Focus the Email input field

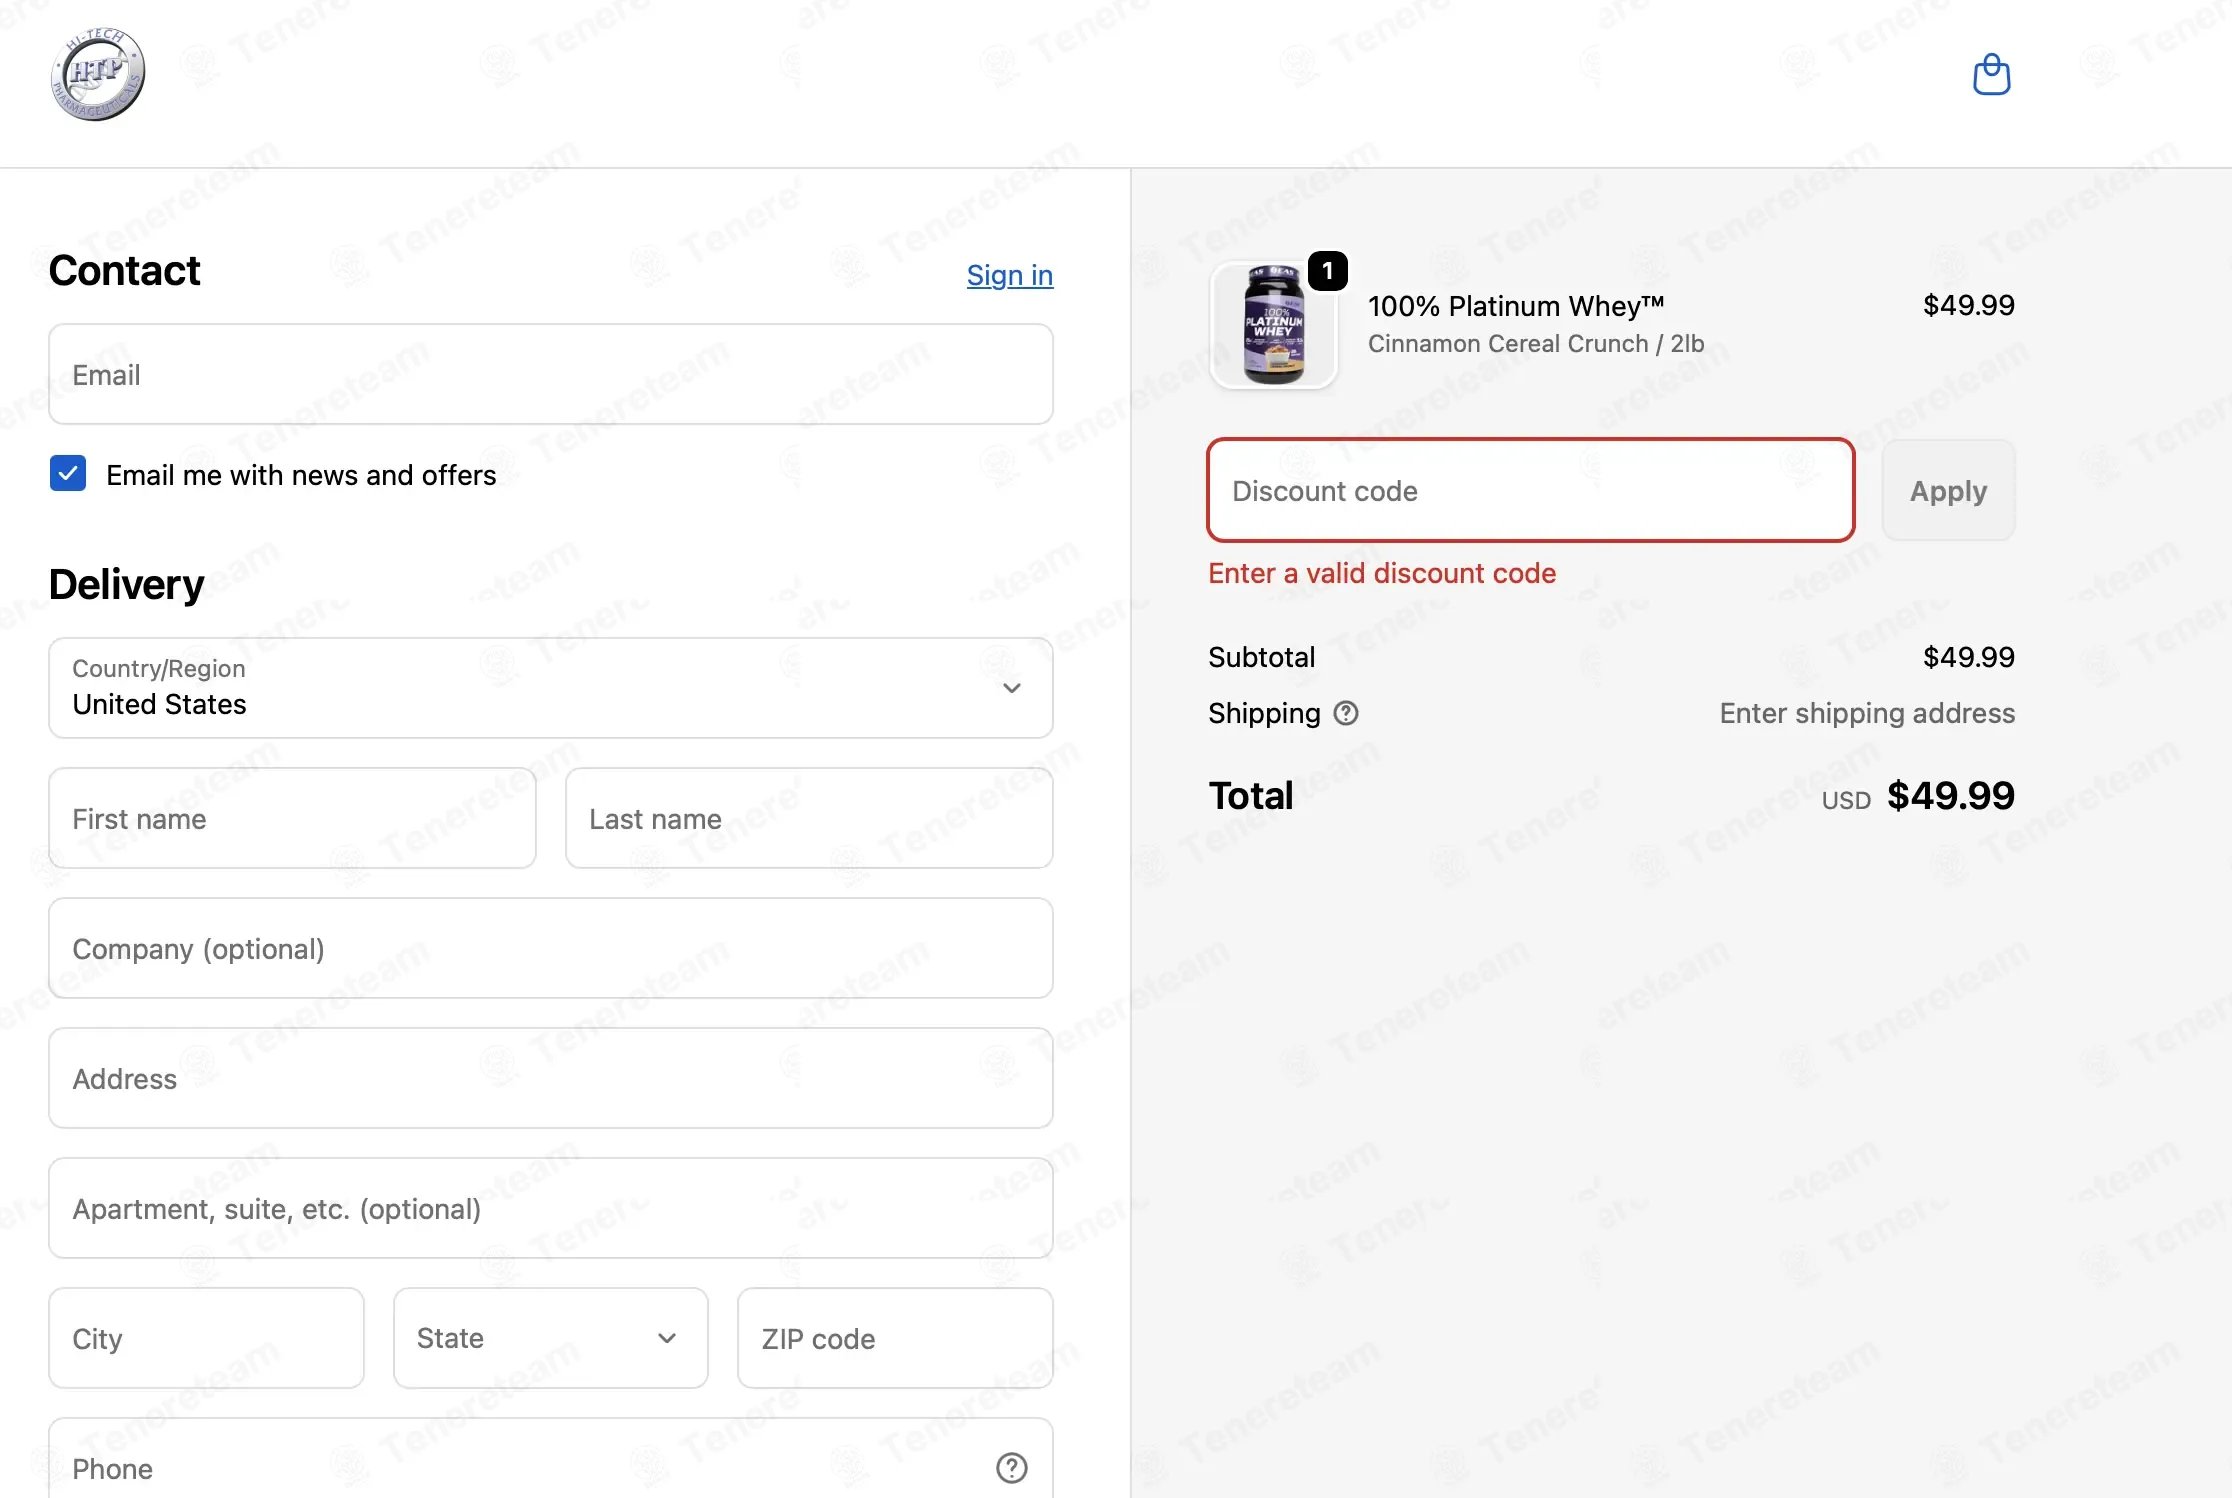pyautogui.click(x=551, y=374)
